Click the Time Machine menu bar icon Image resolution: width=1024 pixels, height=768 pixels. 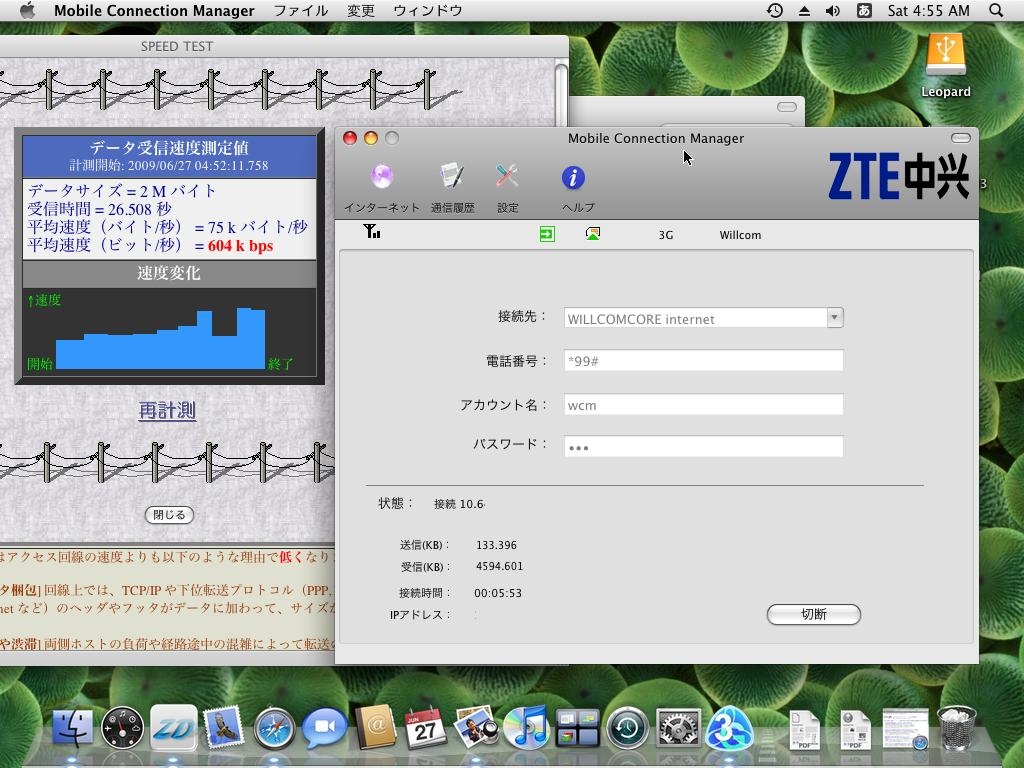775,10
